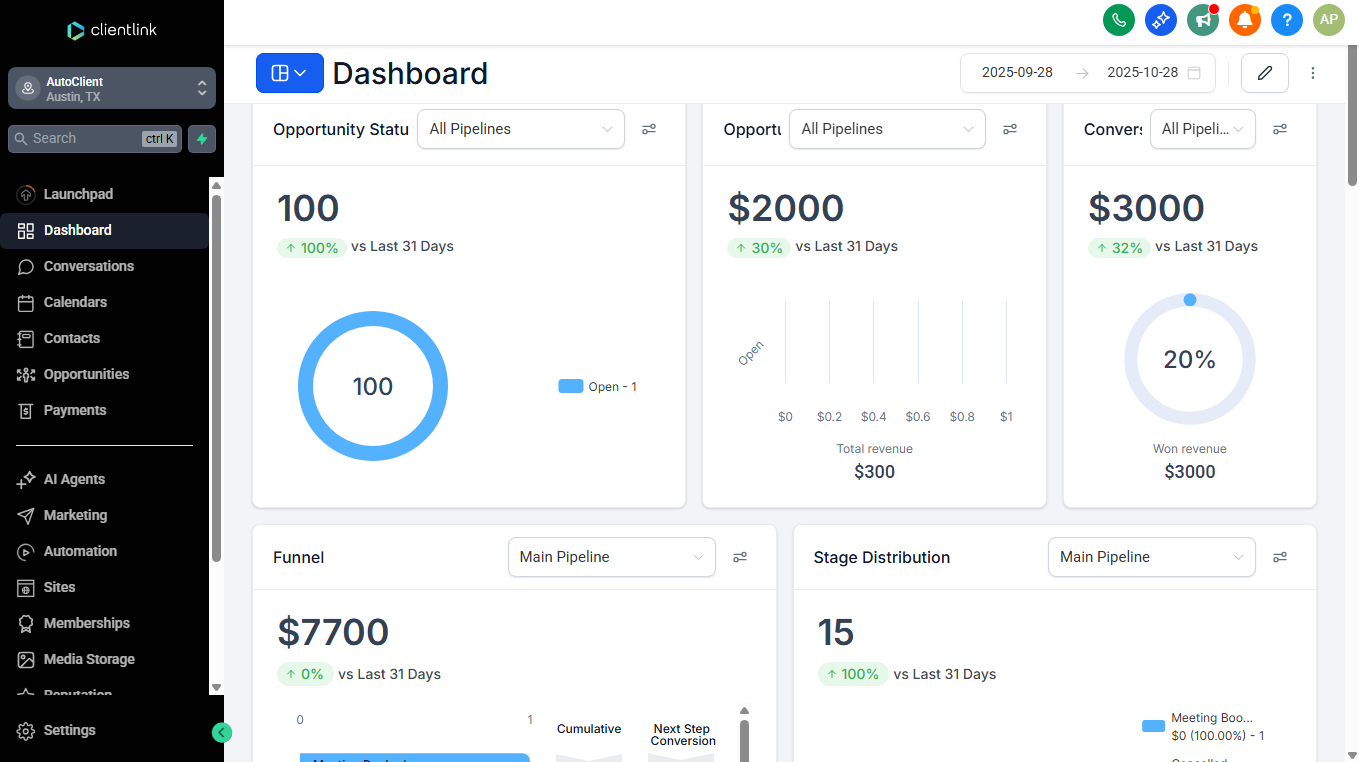
Task: Click the date range picker field
Action: pos(1088,73)
